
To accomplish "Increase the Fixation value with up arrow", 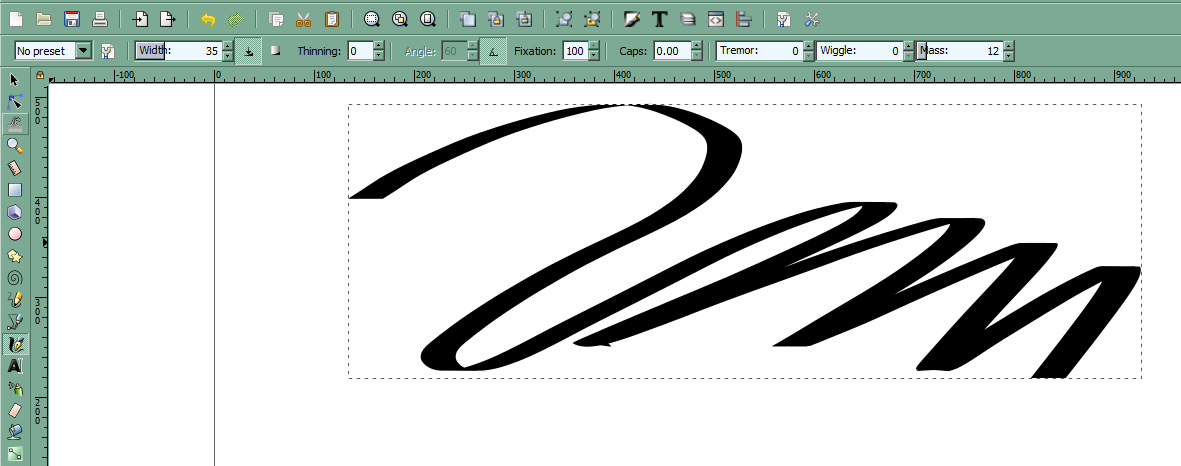I will point(594,46).
